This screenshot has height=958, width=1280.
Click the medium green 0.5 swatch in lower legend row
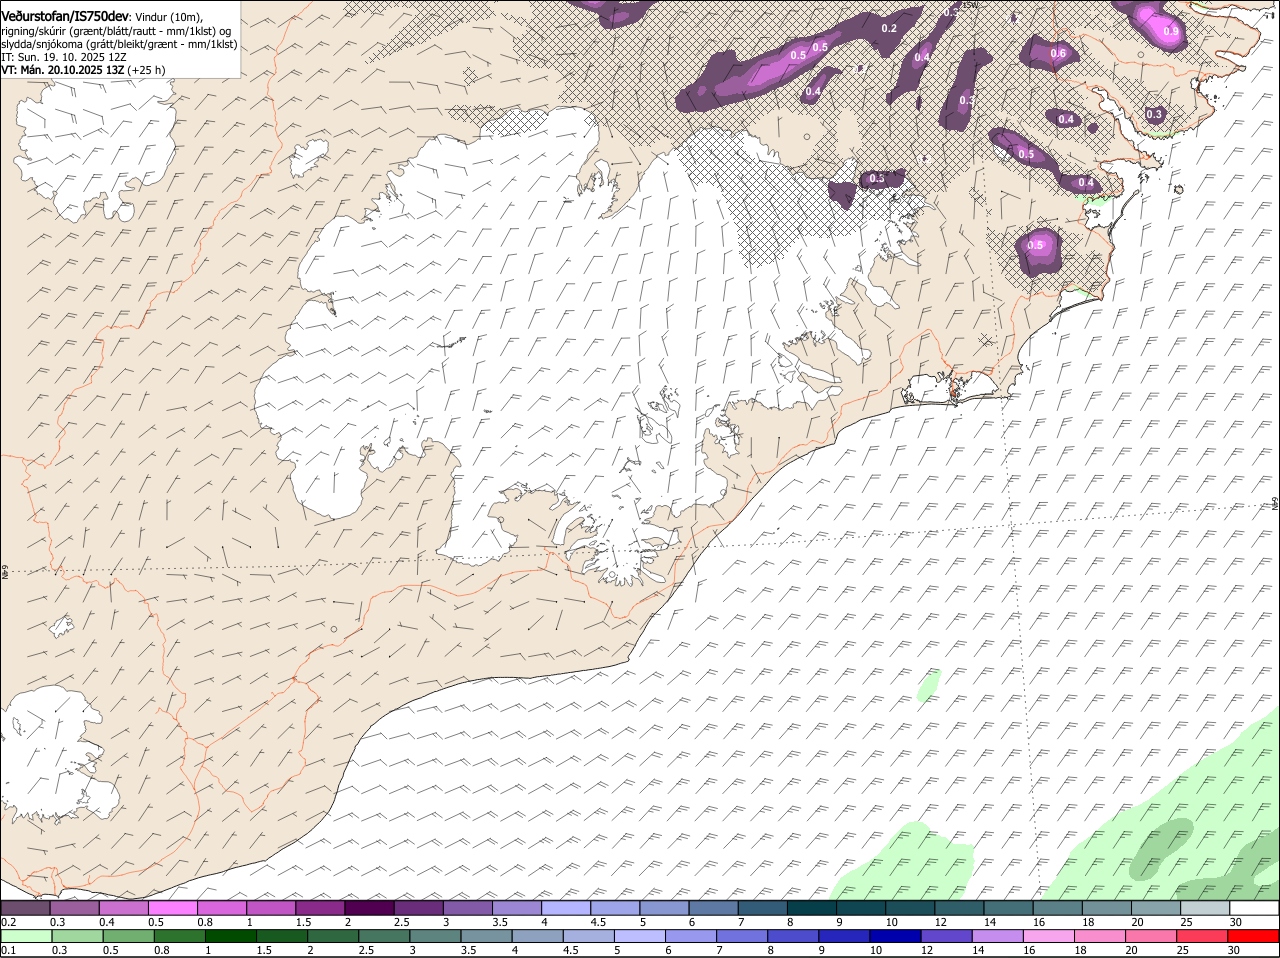point(128,936)
